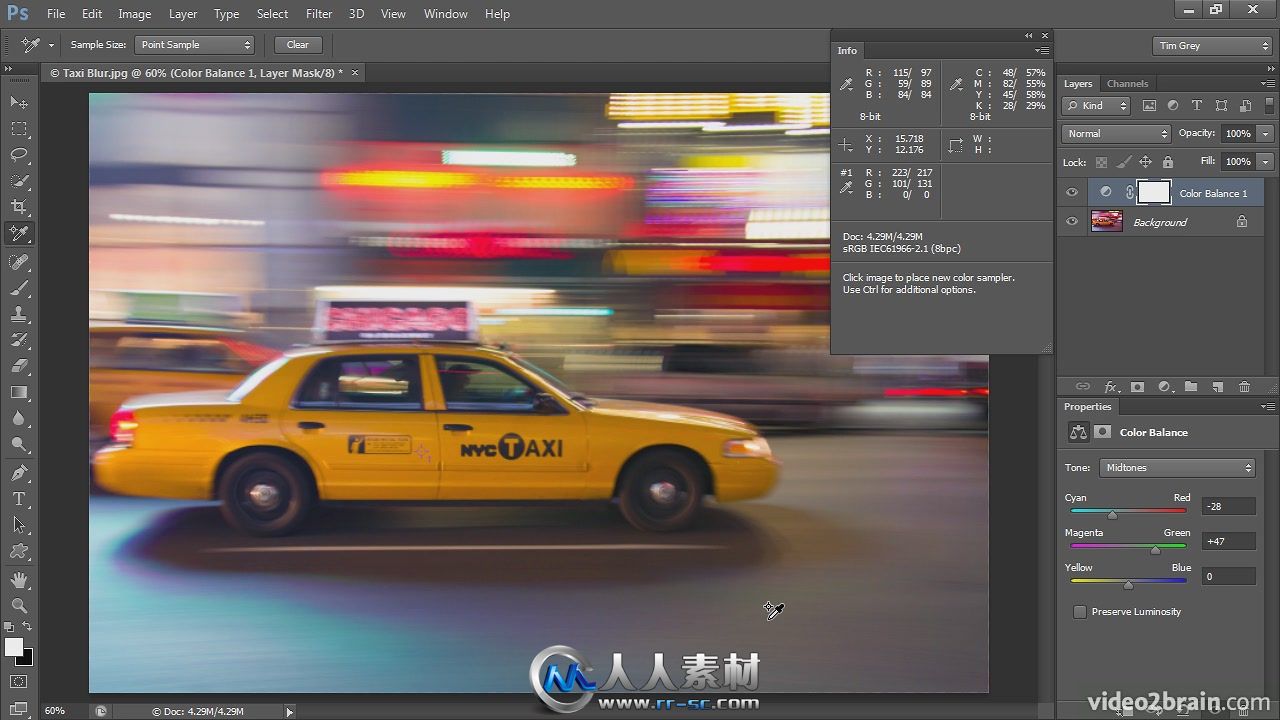The width and height of the screenshot is (1280, 720).
Task: Open the Properties panel flyout menu
Action: [1268, 407]
